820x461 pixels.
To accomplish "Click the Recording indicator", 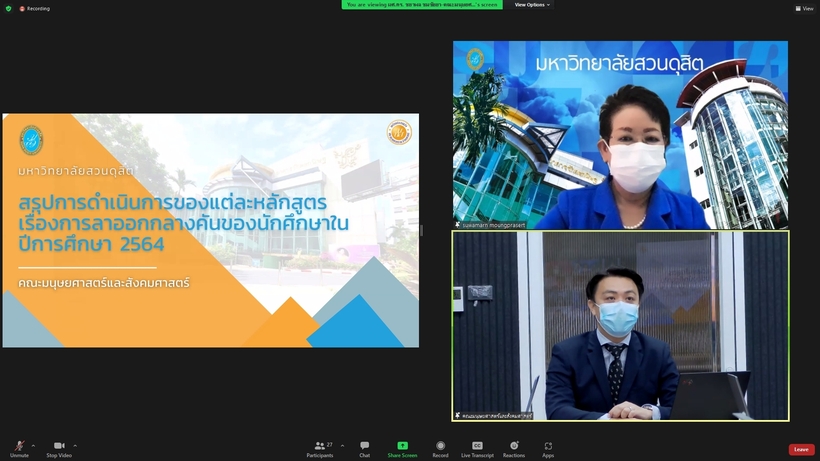I will [x=35, y=8].
